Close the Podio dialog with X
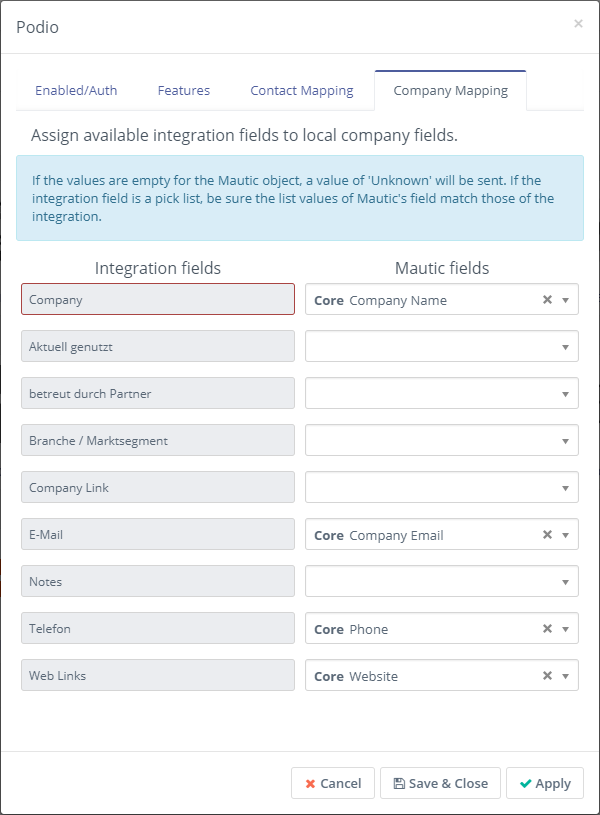 point(578,24)
